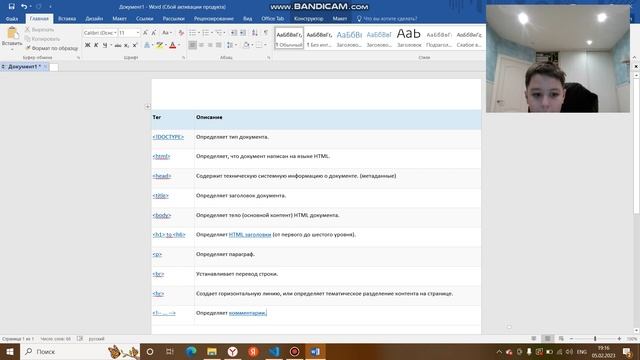Switch to Print Layout view in status bar

point(547,338)
